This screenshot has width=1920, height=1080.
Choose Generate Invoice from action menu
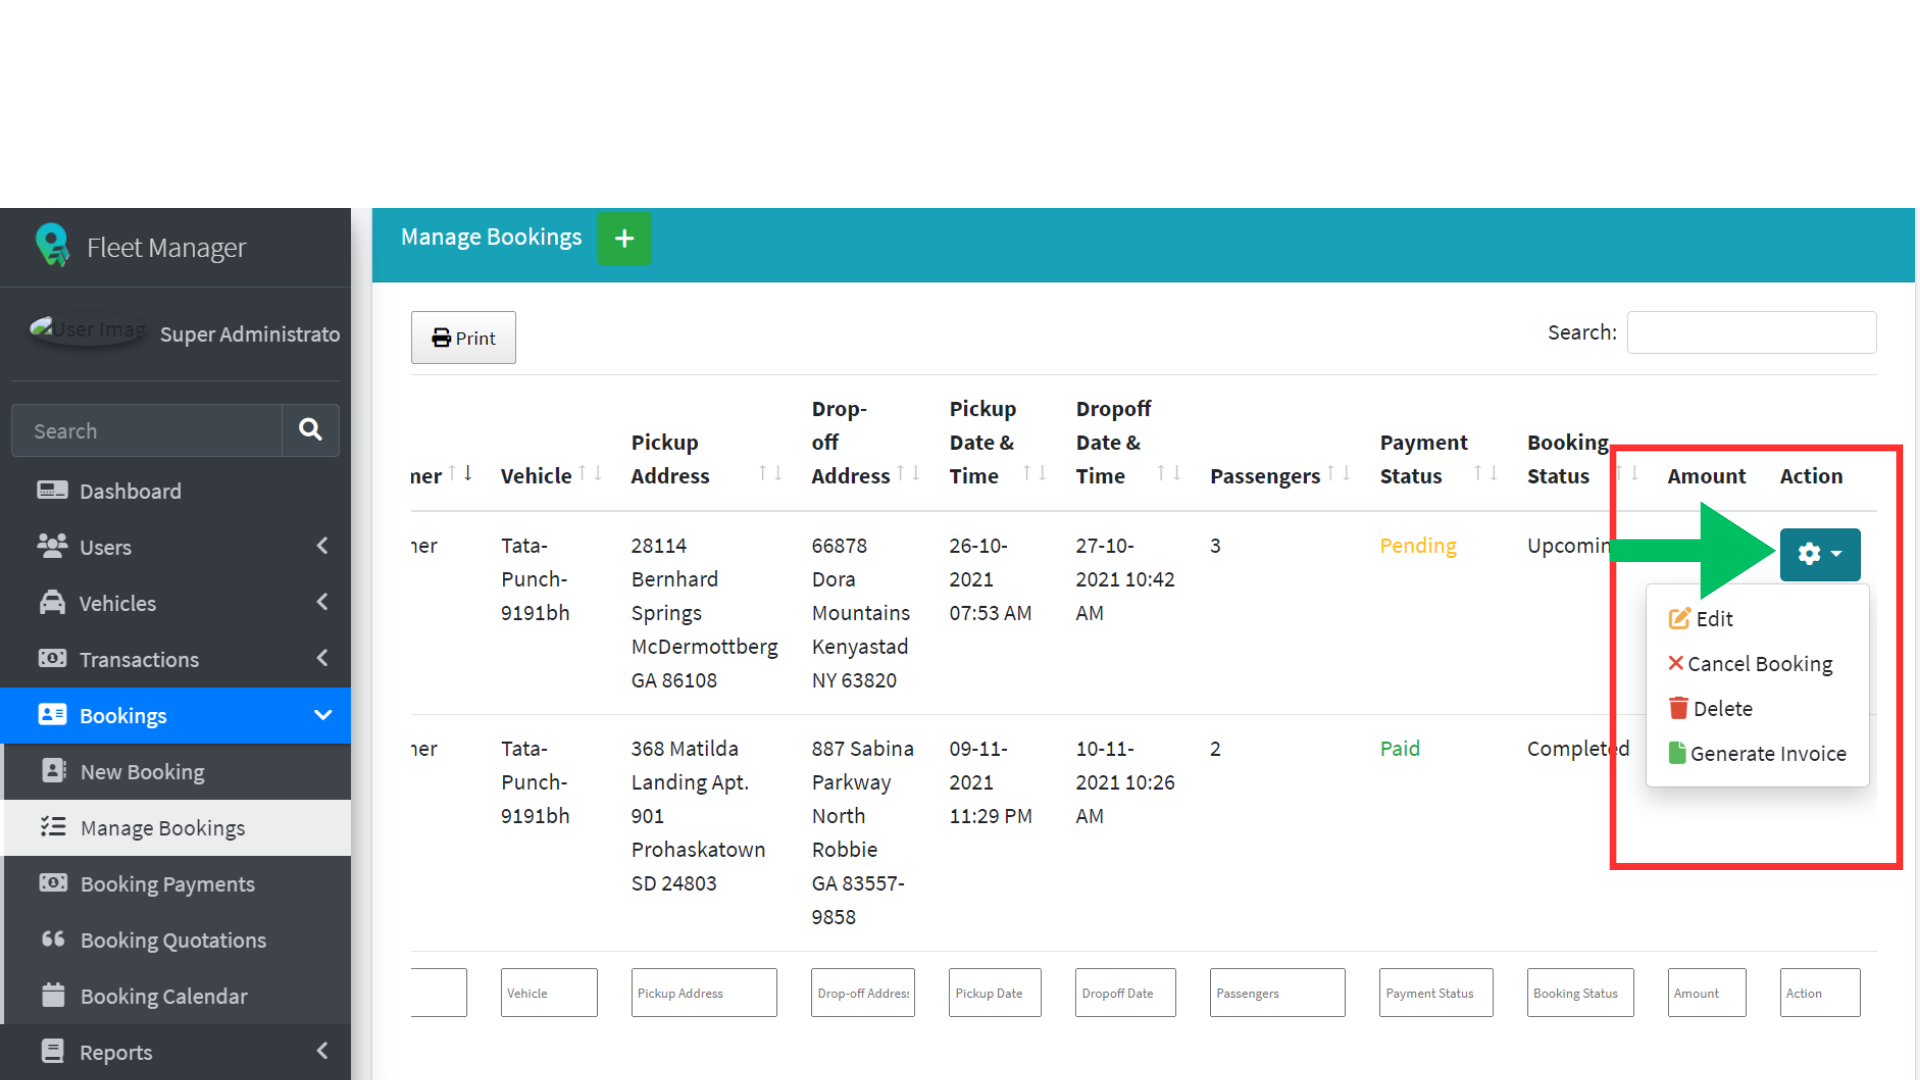coord(1757,754)
